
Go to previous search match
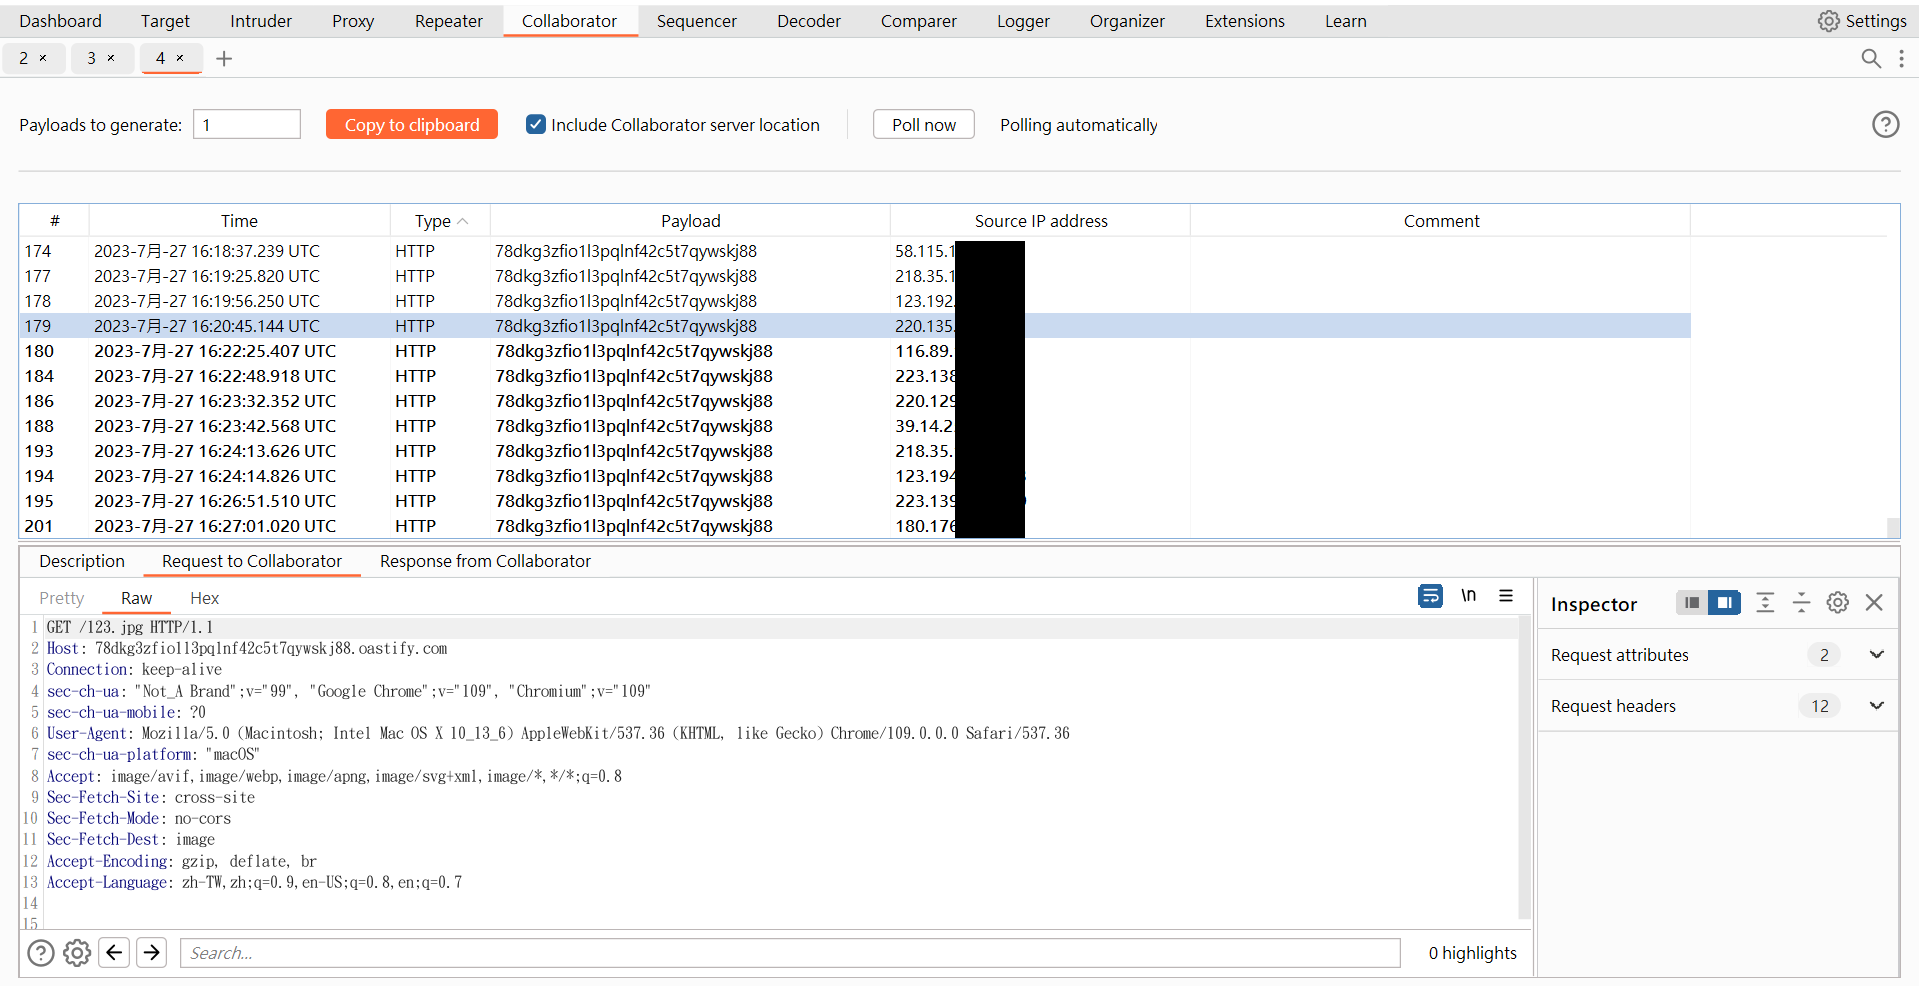tap(114, 952)
